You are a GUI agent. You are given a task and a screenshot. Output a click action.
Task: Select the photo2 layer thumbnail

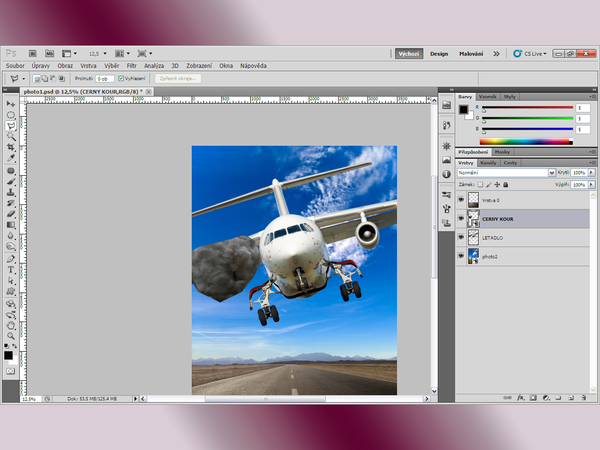[x=473, y=256]
